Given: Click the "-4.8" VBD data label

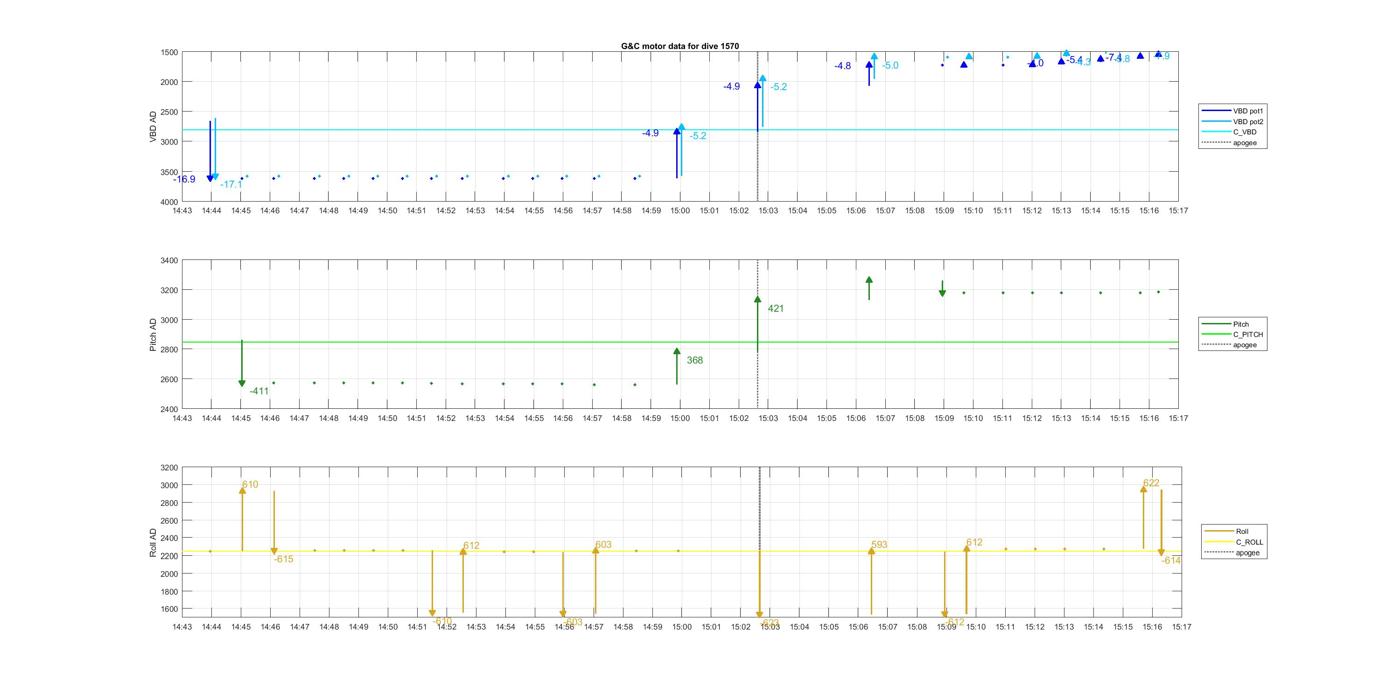Looking at the screenshot, I should pyautogui.click(x=843, y=66).
